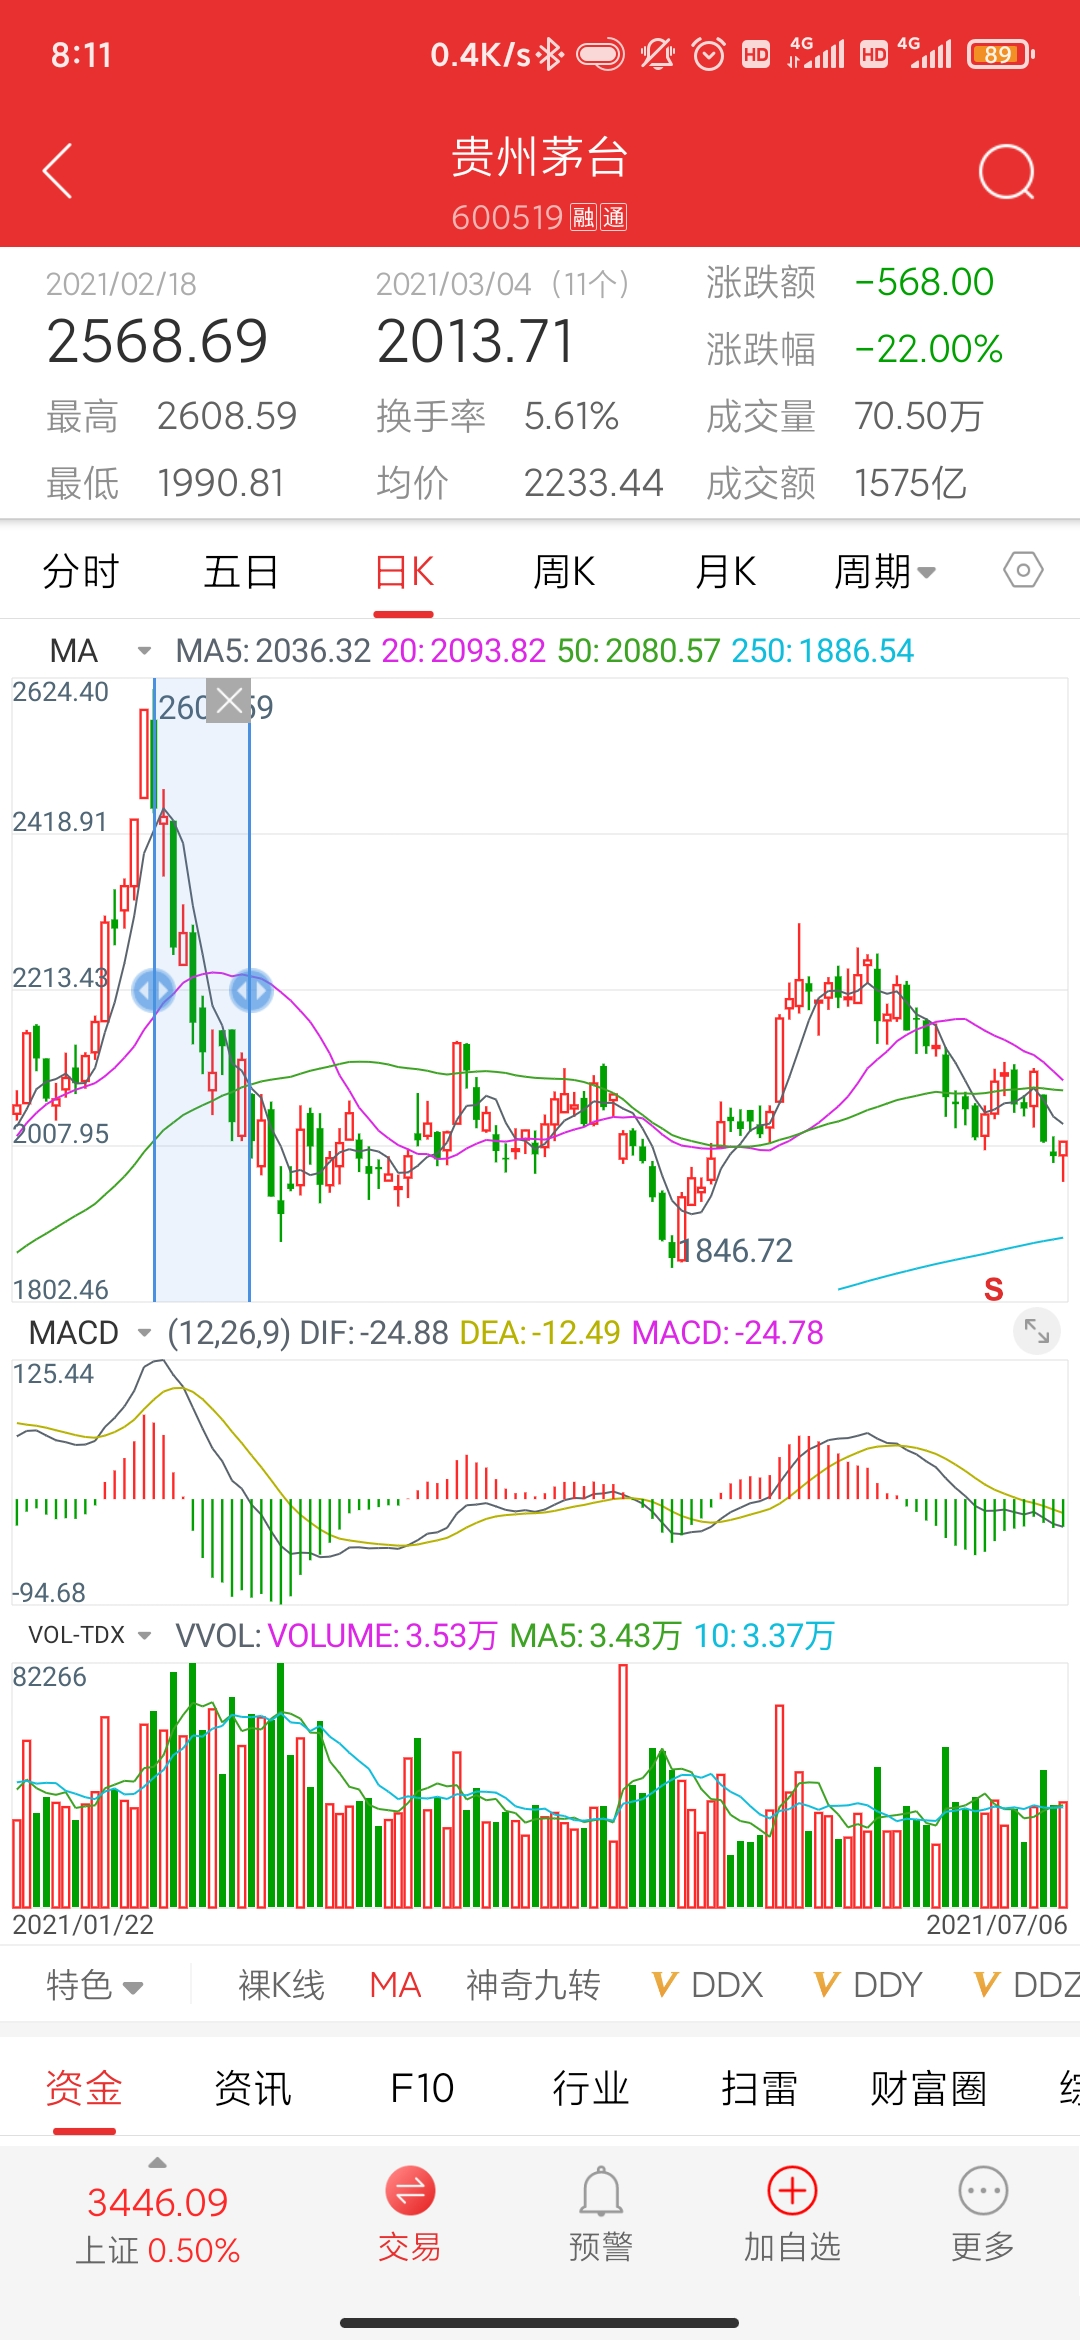1080x2340 pixels.
Task: Select the MA overlay option
Action: point(395,1985)
